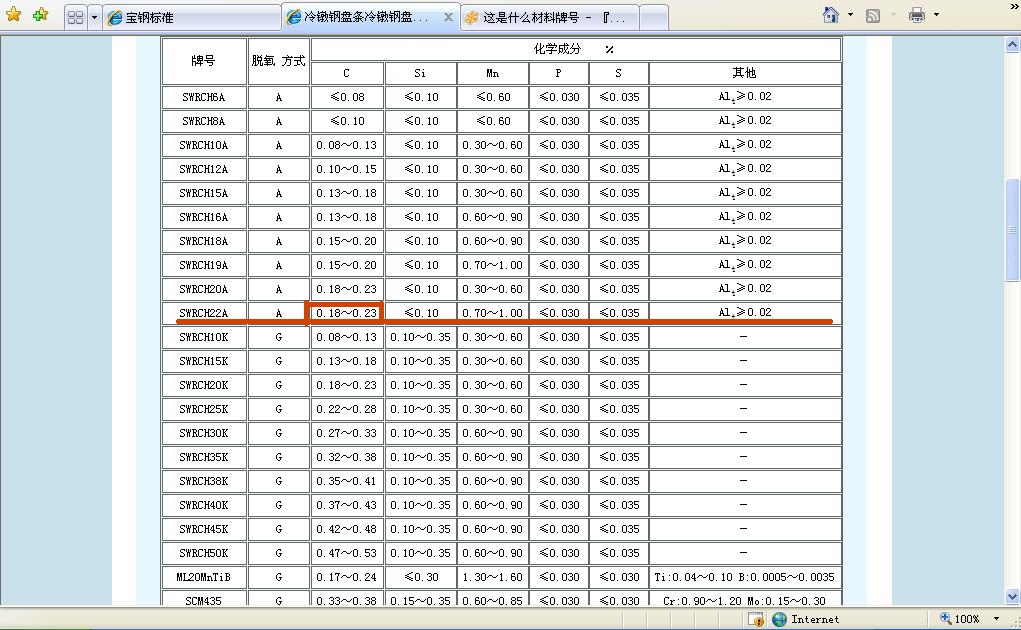
Task: Click the SWRCH15K grade cell
Action: point(204,361)
